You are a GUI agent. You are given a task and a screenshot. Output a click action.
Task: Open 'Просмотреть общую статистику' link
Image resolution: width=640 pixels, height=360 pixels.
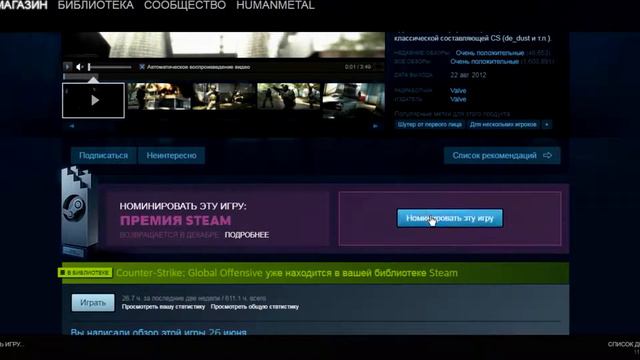tap(255, 307)
